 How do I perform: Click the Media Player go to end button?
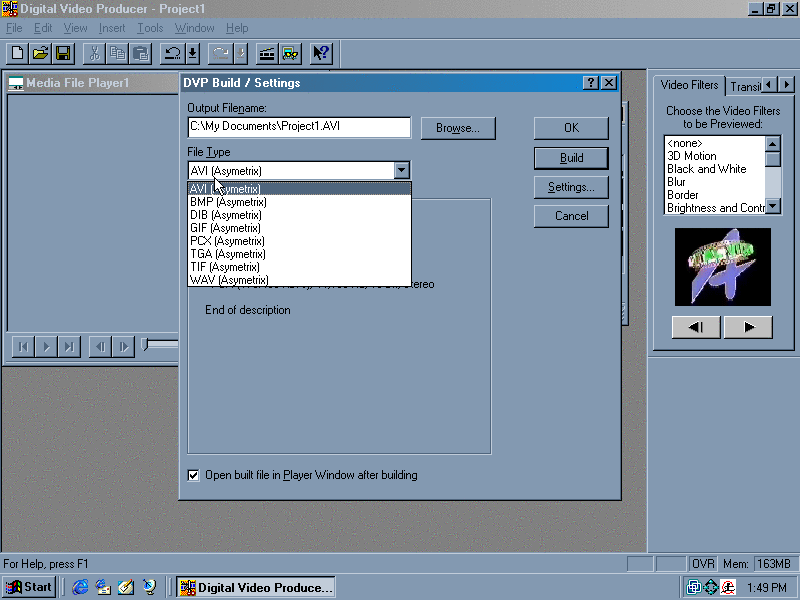coord(69,347)
